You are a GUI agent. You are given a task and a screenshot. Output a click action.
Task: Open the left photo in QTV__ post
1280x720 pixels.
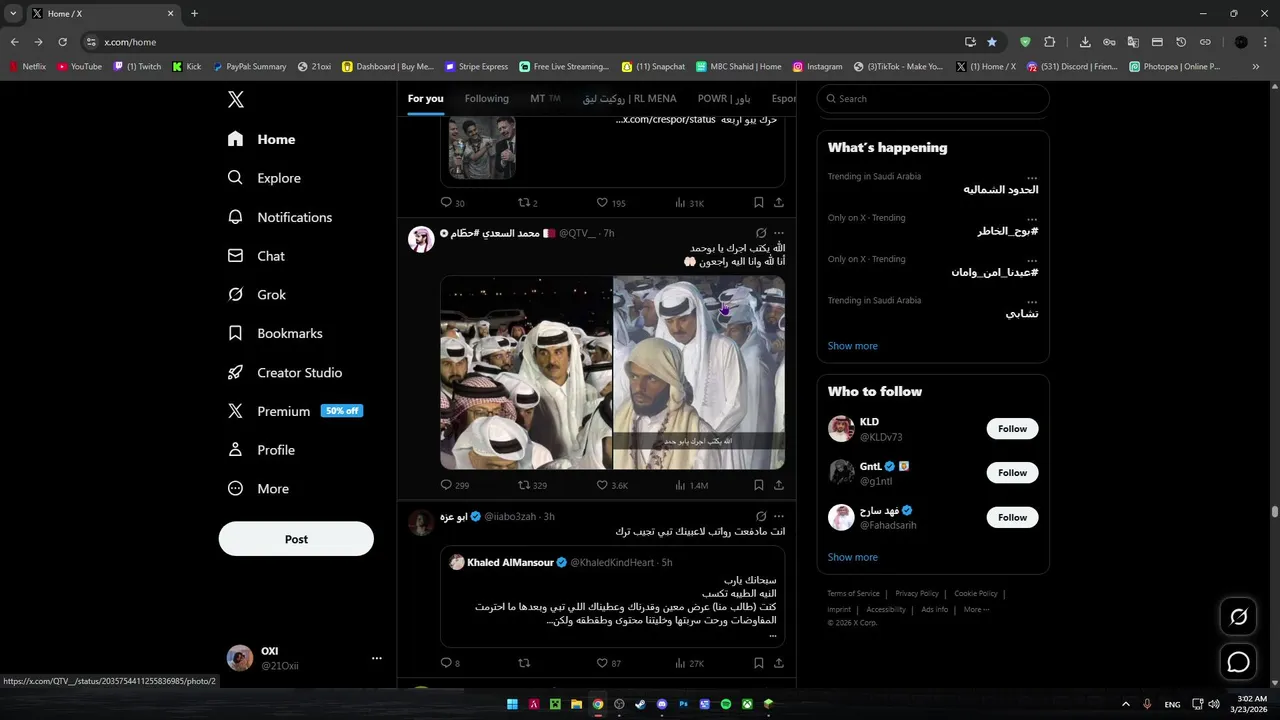[526, 373]
